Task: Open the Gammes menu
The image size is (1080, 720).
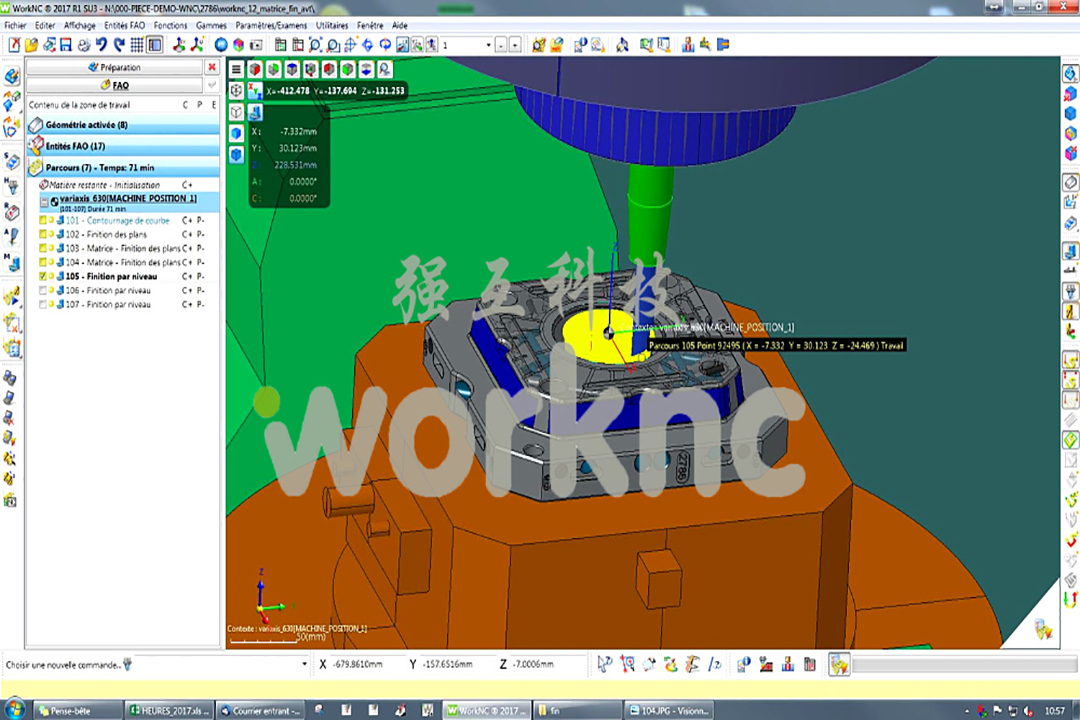Action: [211, 25]
